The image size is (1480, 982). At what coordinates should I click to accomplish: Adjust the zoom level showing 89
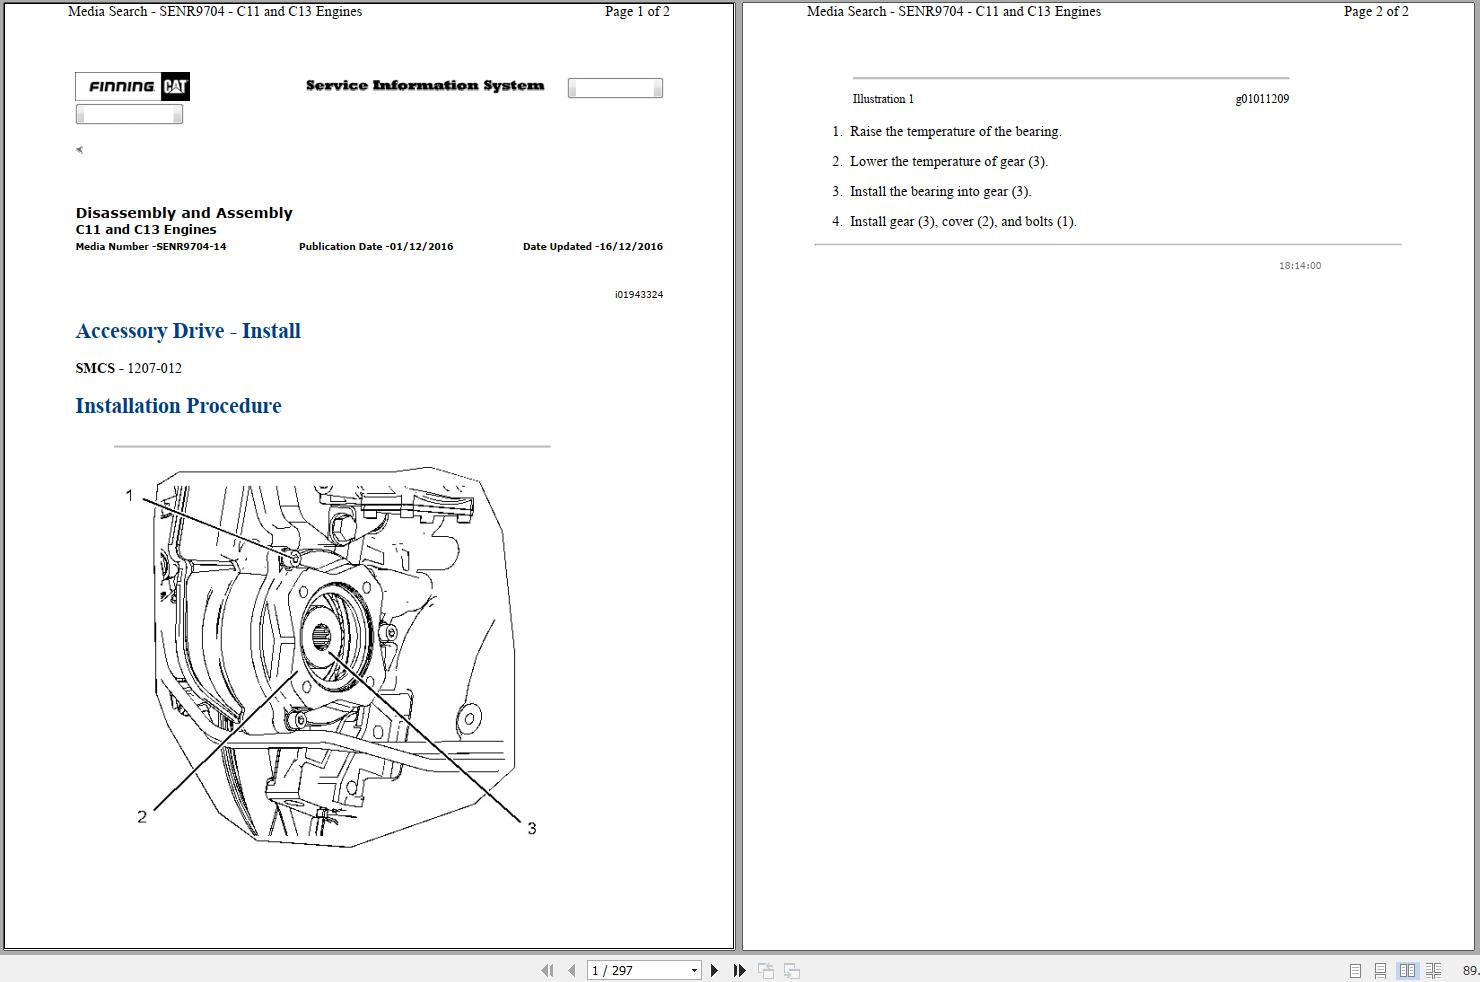tap(1466, 970)
